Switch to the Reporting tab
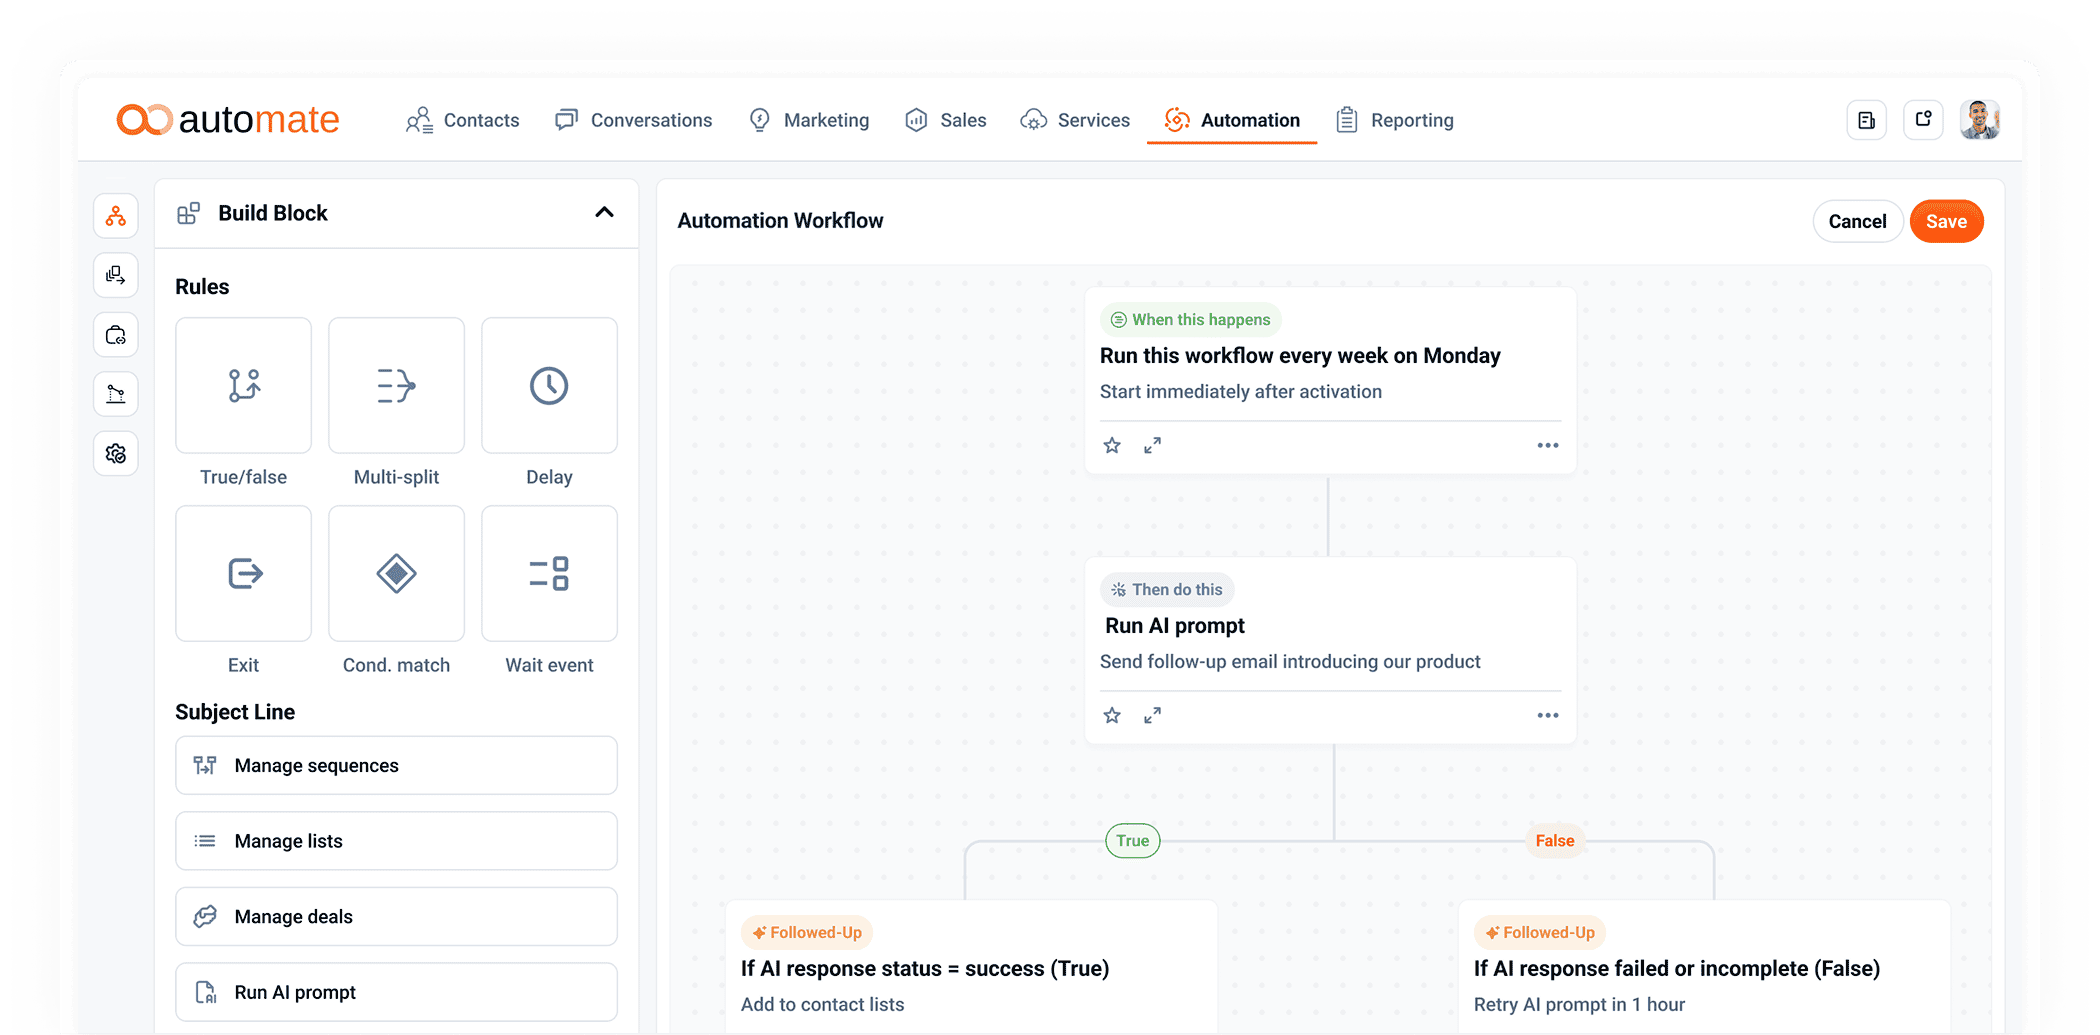Image resolution: width=2100 pixels, height=1035 pixels. tap(1395, 120)
